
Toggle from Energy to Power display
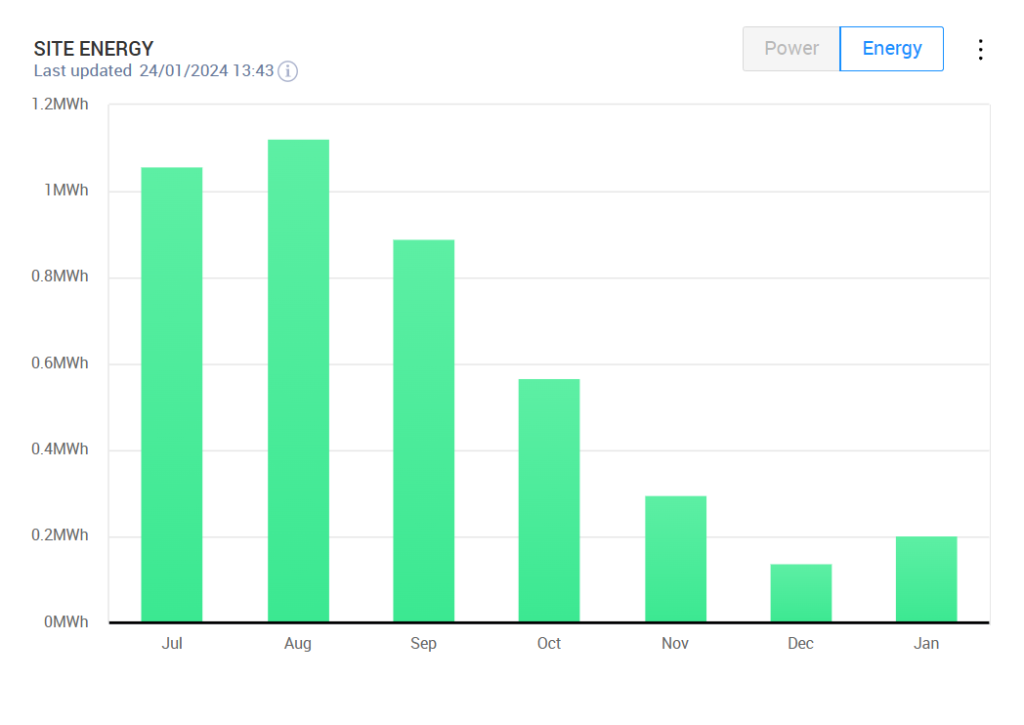coord(790,48)
